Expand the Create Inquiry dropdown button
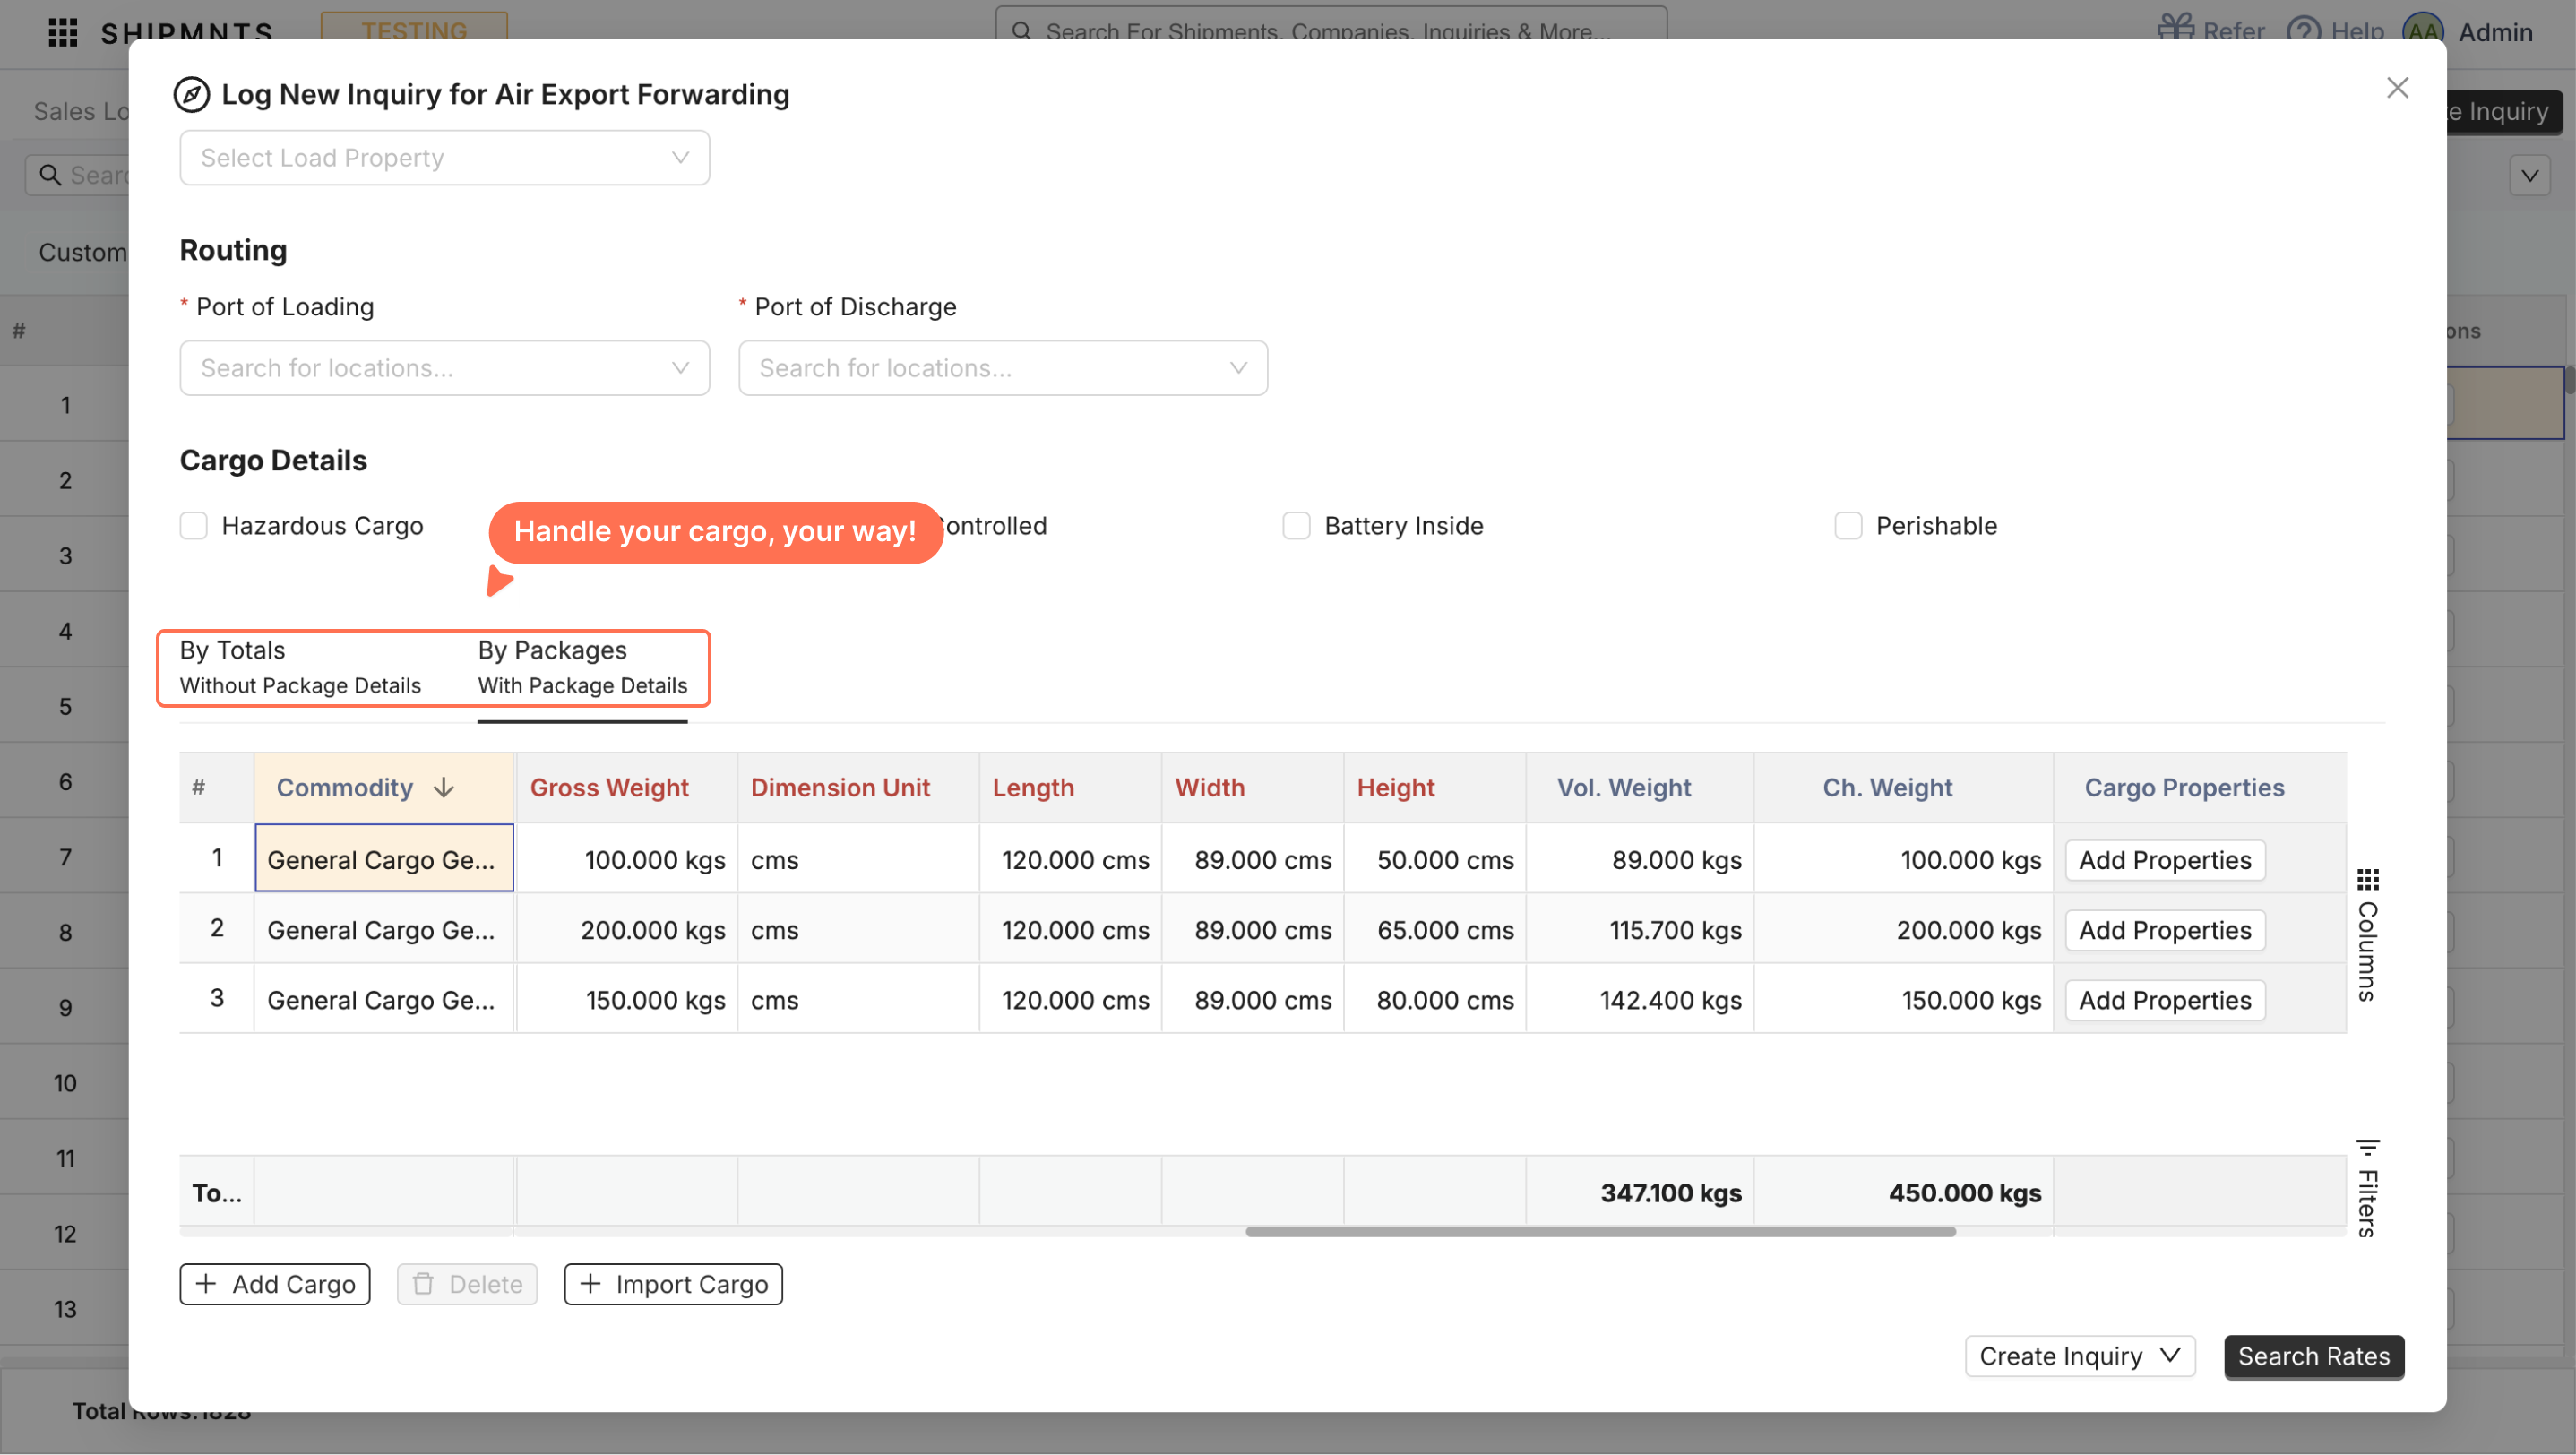This screenshot has width=2576, height=1455. (x=2080, y=1357)
